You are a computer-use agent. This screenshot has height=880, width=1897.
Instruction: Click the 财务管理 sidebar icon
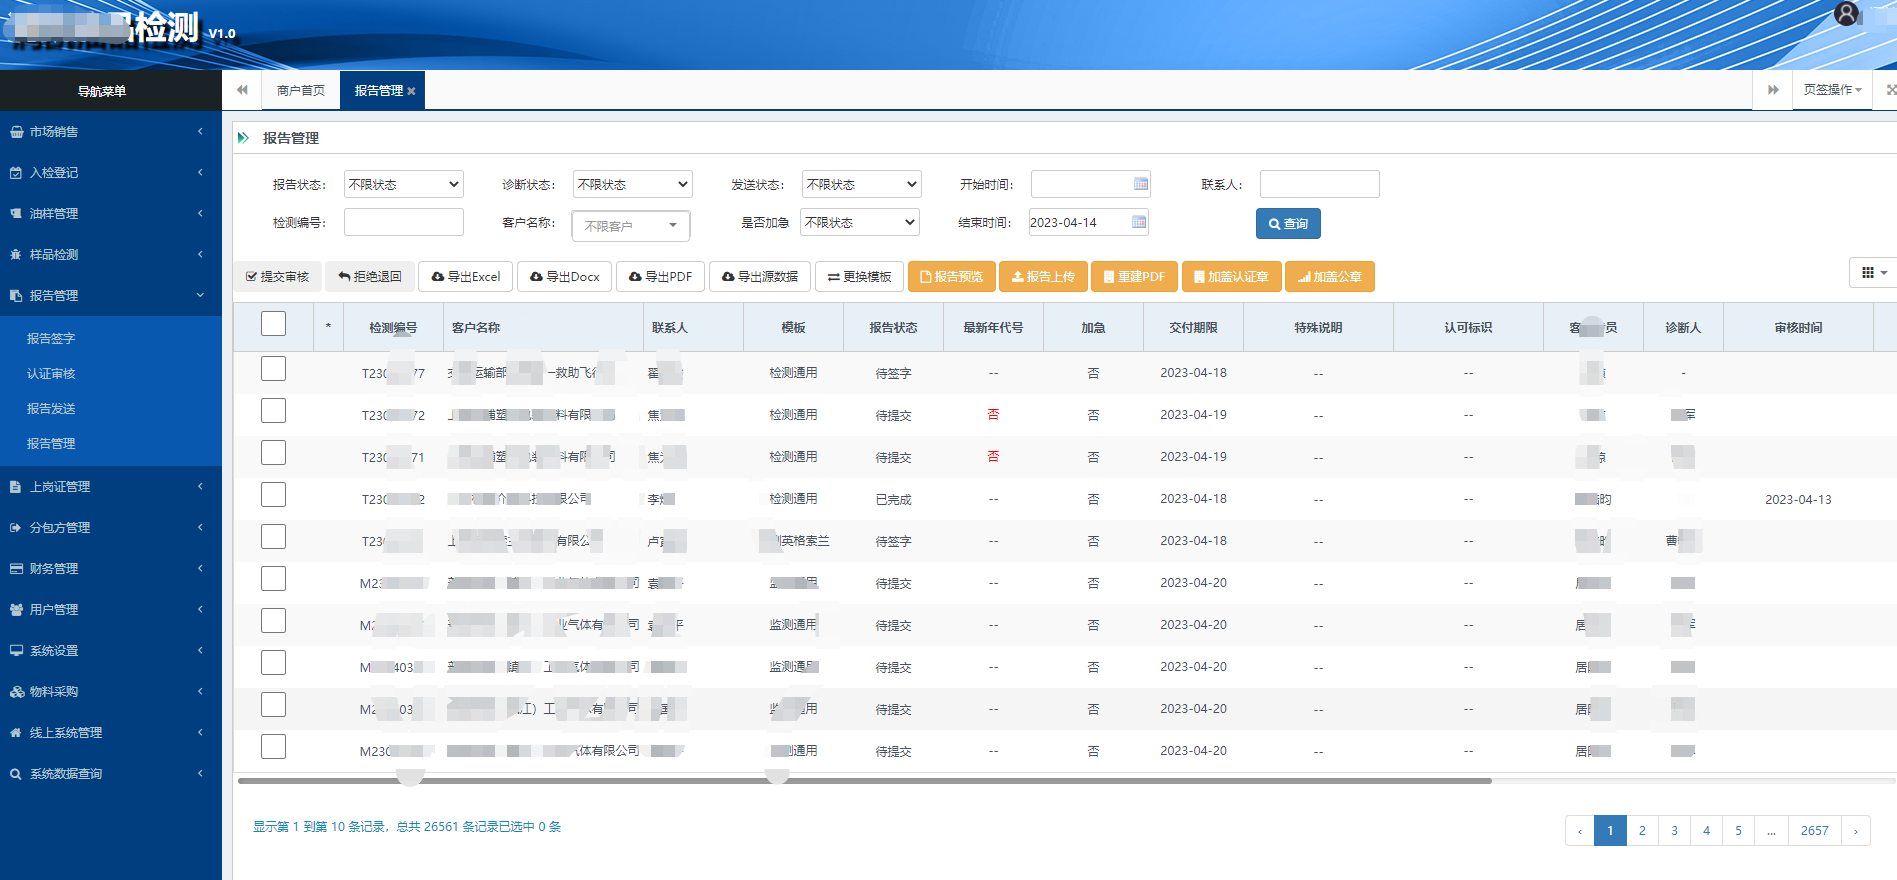16,569
